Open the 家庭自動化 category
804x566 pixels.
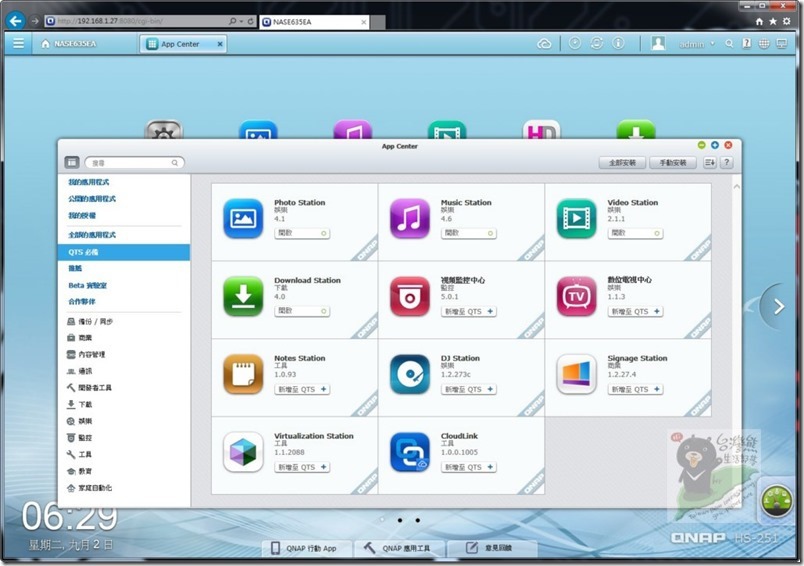tap(90, 488)
